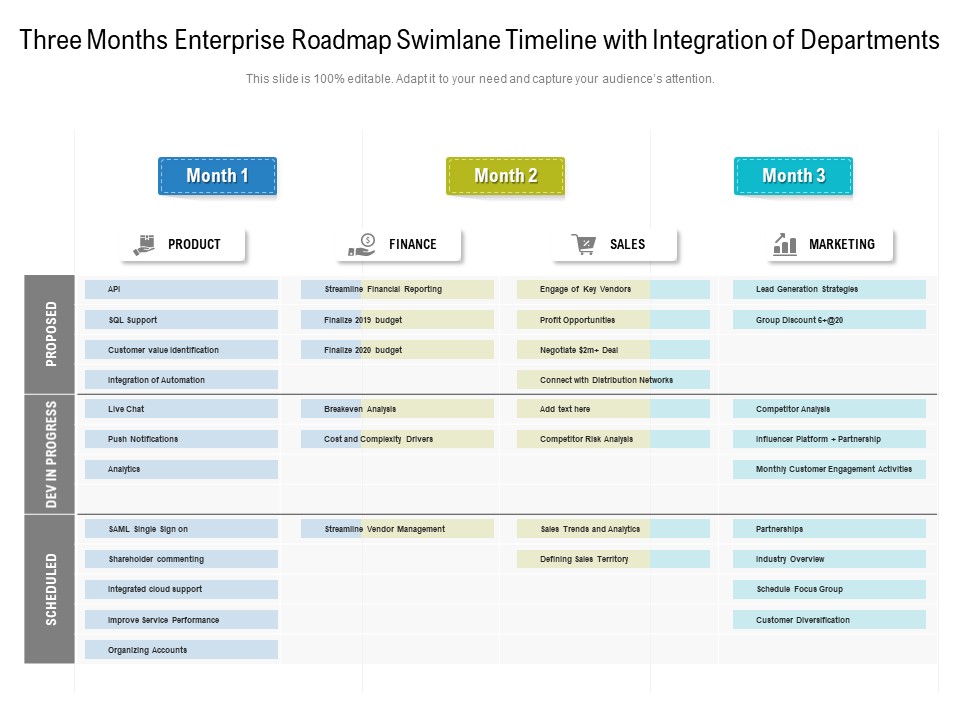Select the PROPOSED swimlane label
The width and height of the screenshot is (960, 720).
click(x=50, y=334)
